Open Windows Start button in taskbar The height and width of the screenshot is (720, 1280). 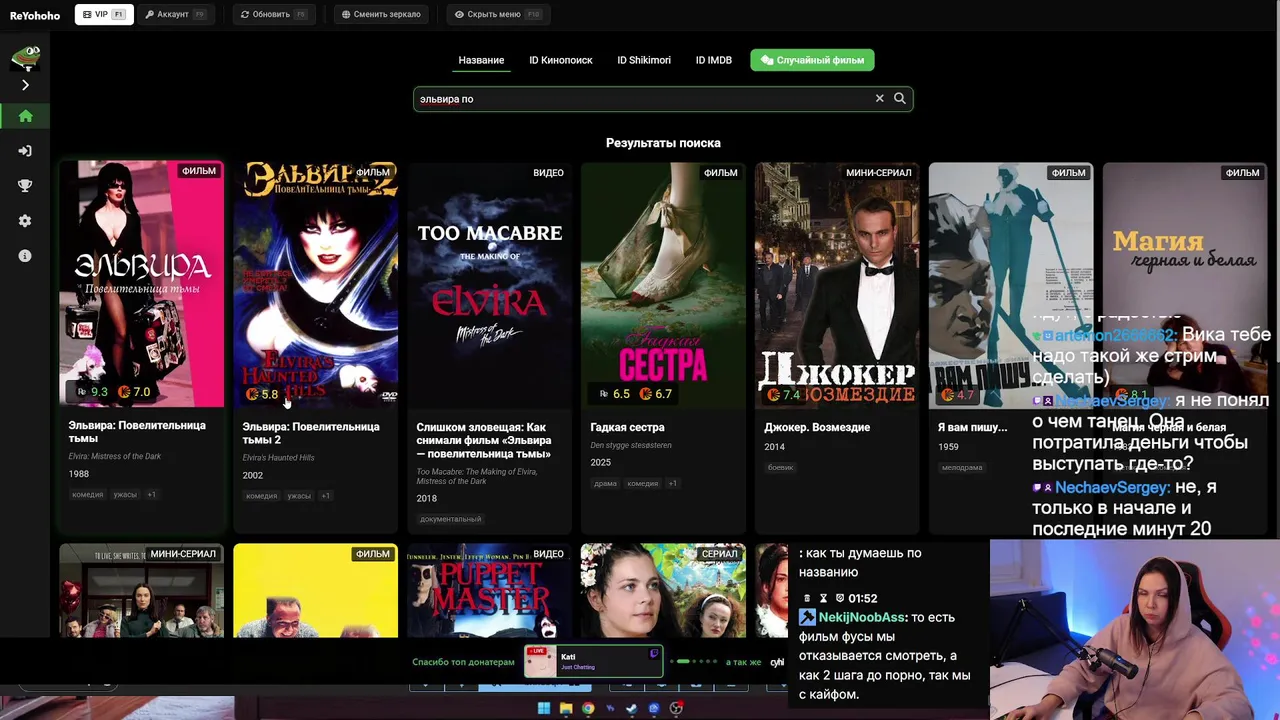[544, 708]
